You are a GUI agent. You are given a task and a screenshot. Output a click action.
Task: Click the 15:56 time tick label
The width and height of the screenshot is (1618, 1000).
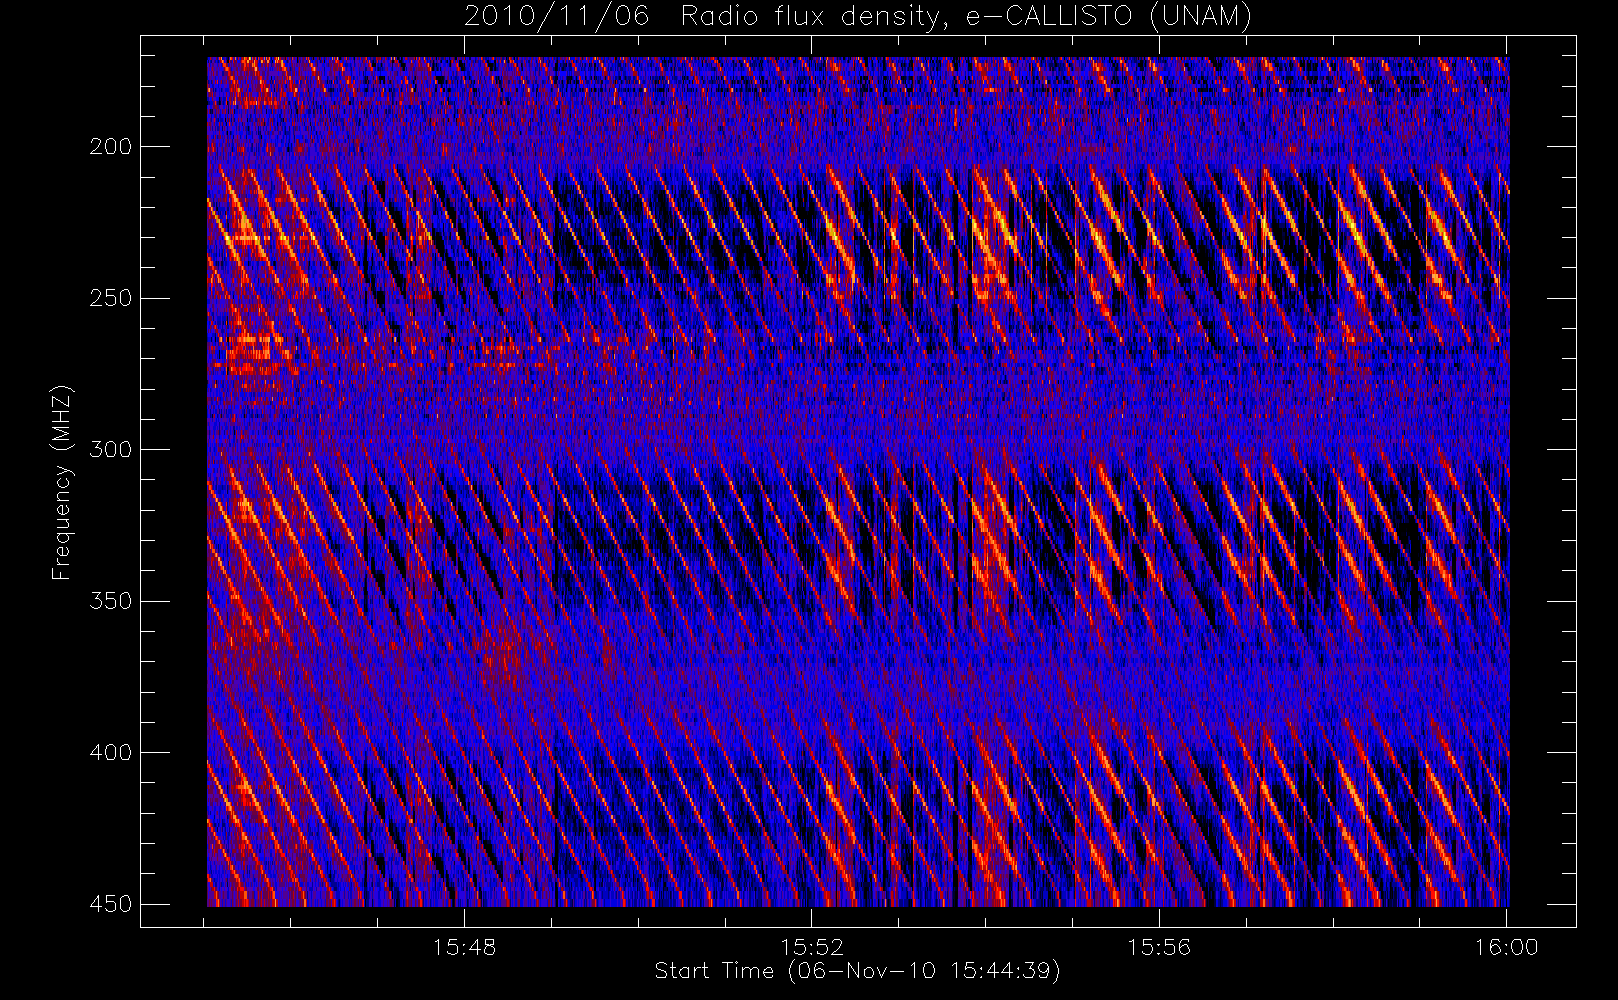[1159, 947]
